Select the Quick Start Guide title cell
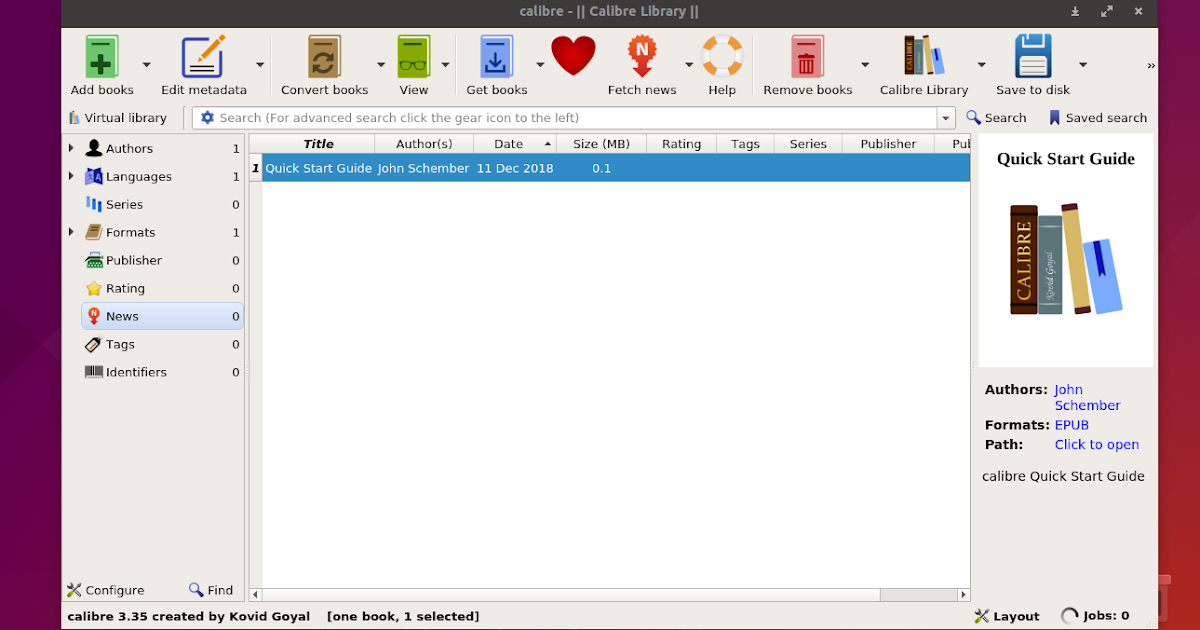This screenshot has height=630, width=1200. [x=318, y=168]
